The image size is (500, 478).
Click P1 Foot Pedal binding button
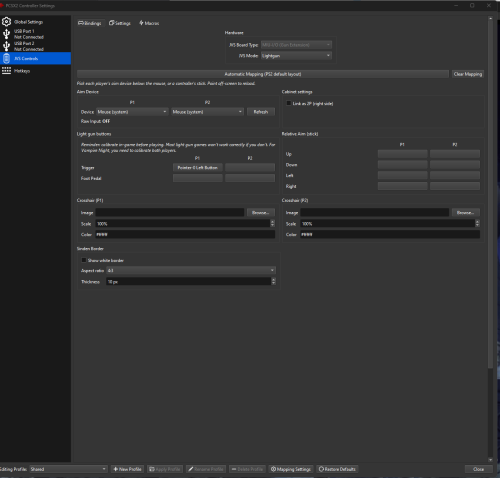[198, 178]
